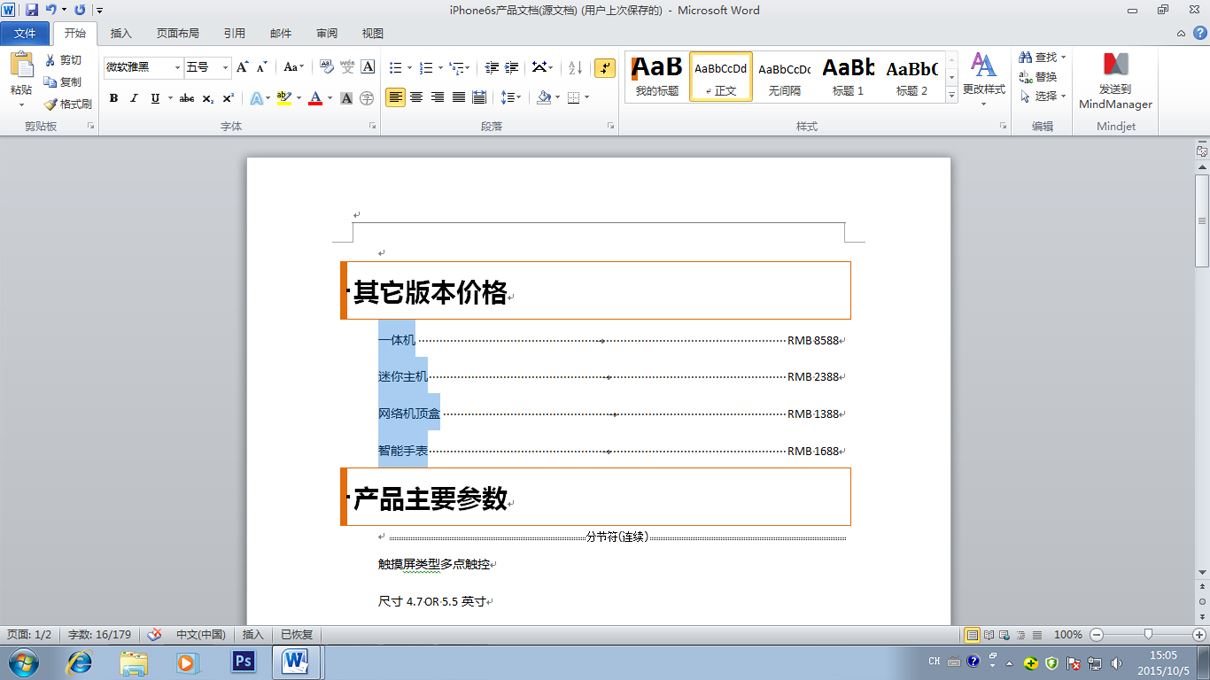Select center alignment
1210x680 pixels.
[x=416, y=98]
